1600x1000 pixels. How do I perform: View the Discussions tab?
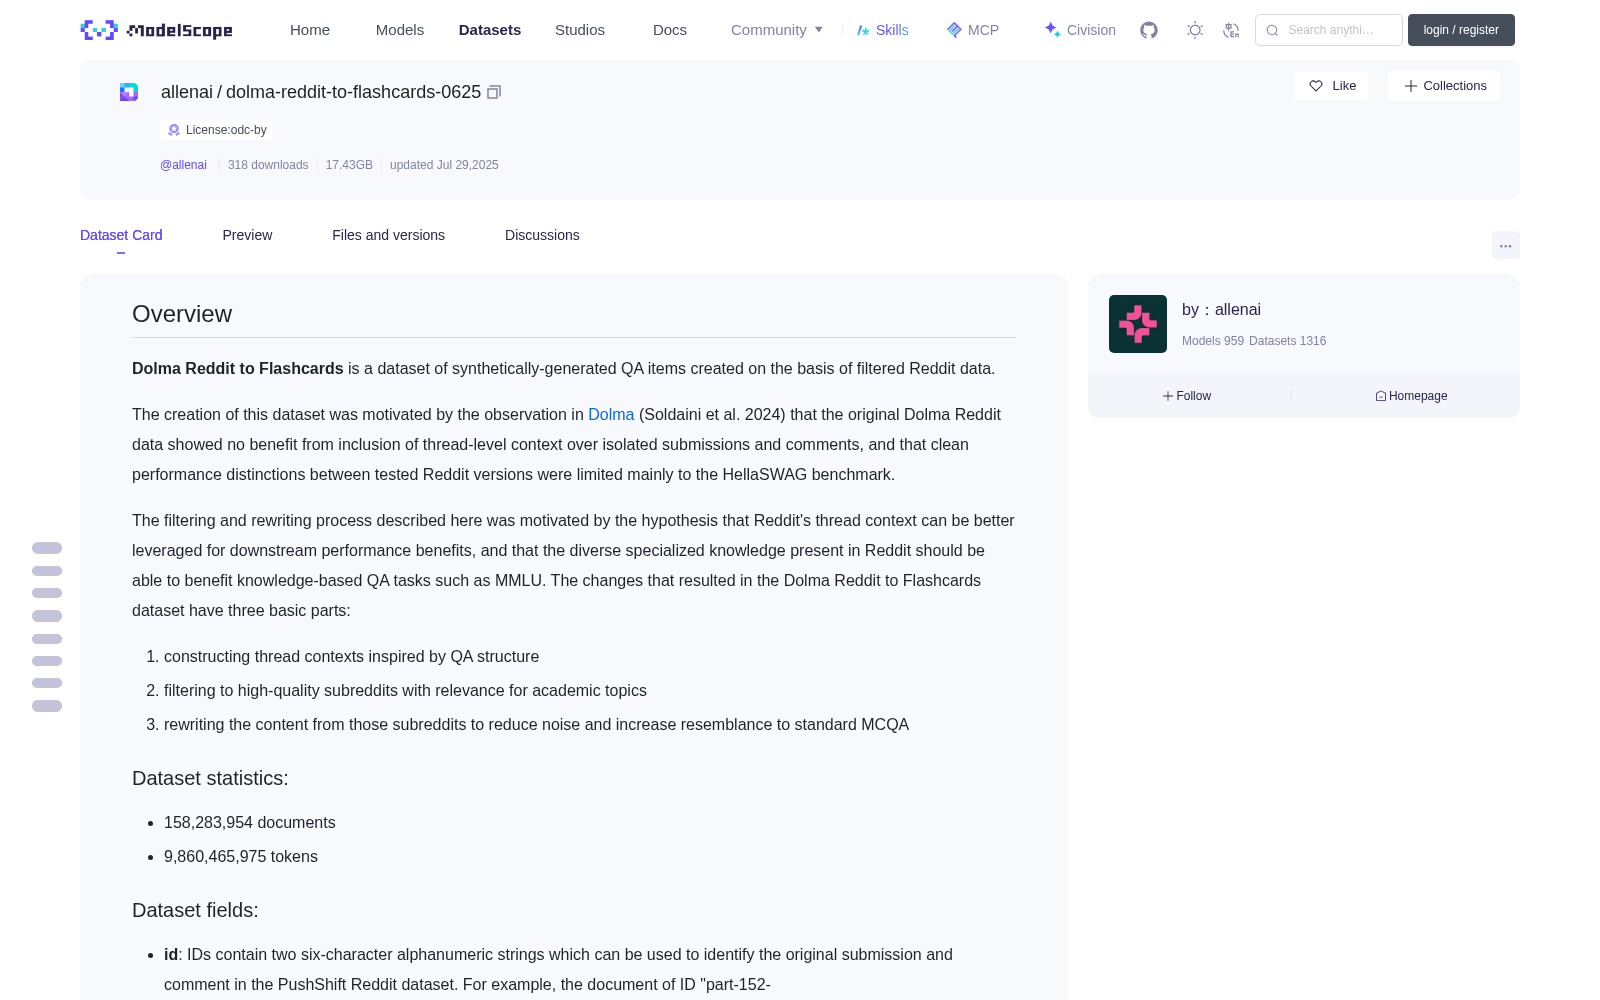(542, 235)
